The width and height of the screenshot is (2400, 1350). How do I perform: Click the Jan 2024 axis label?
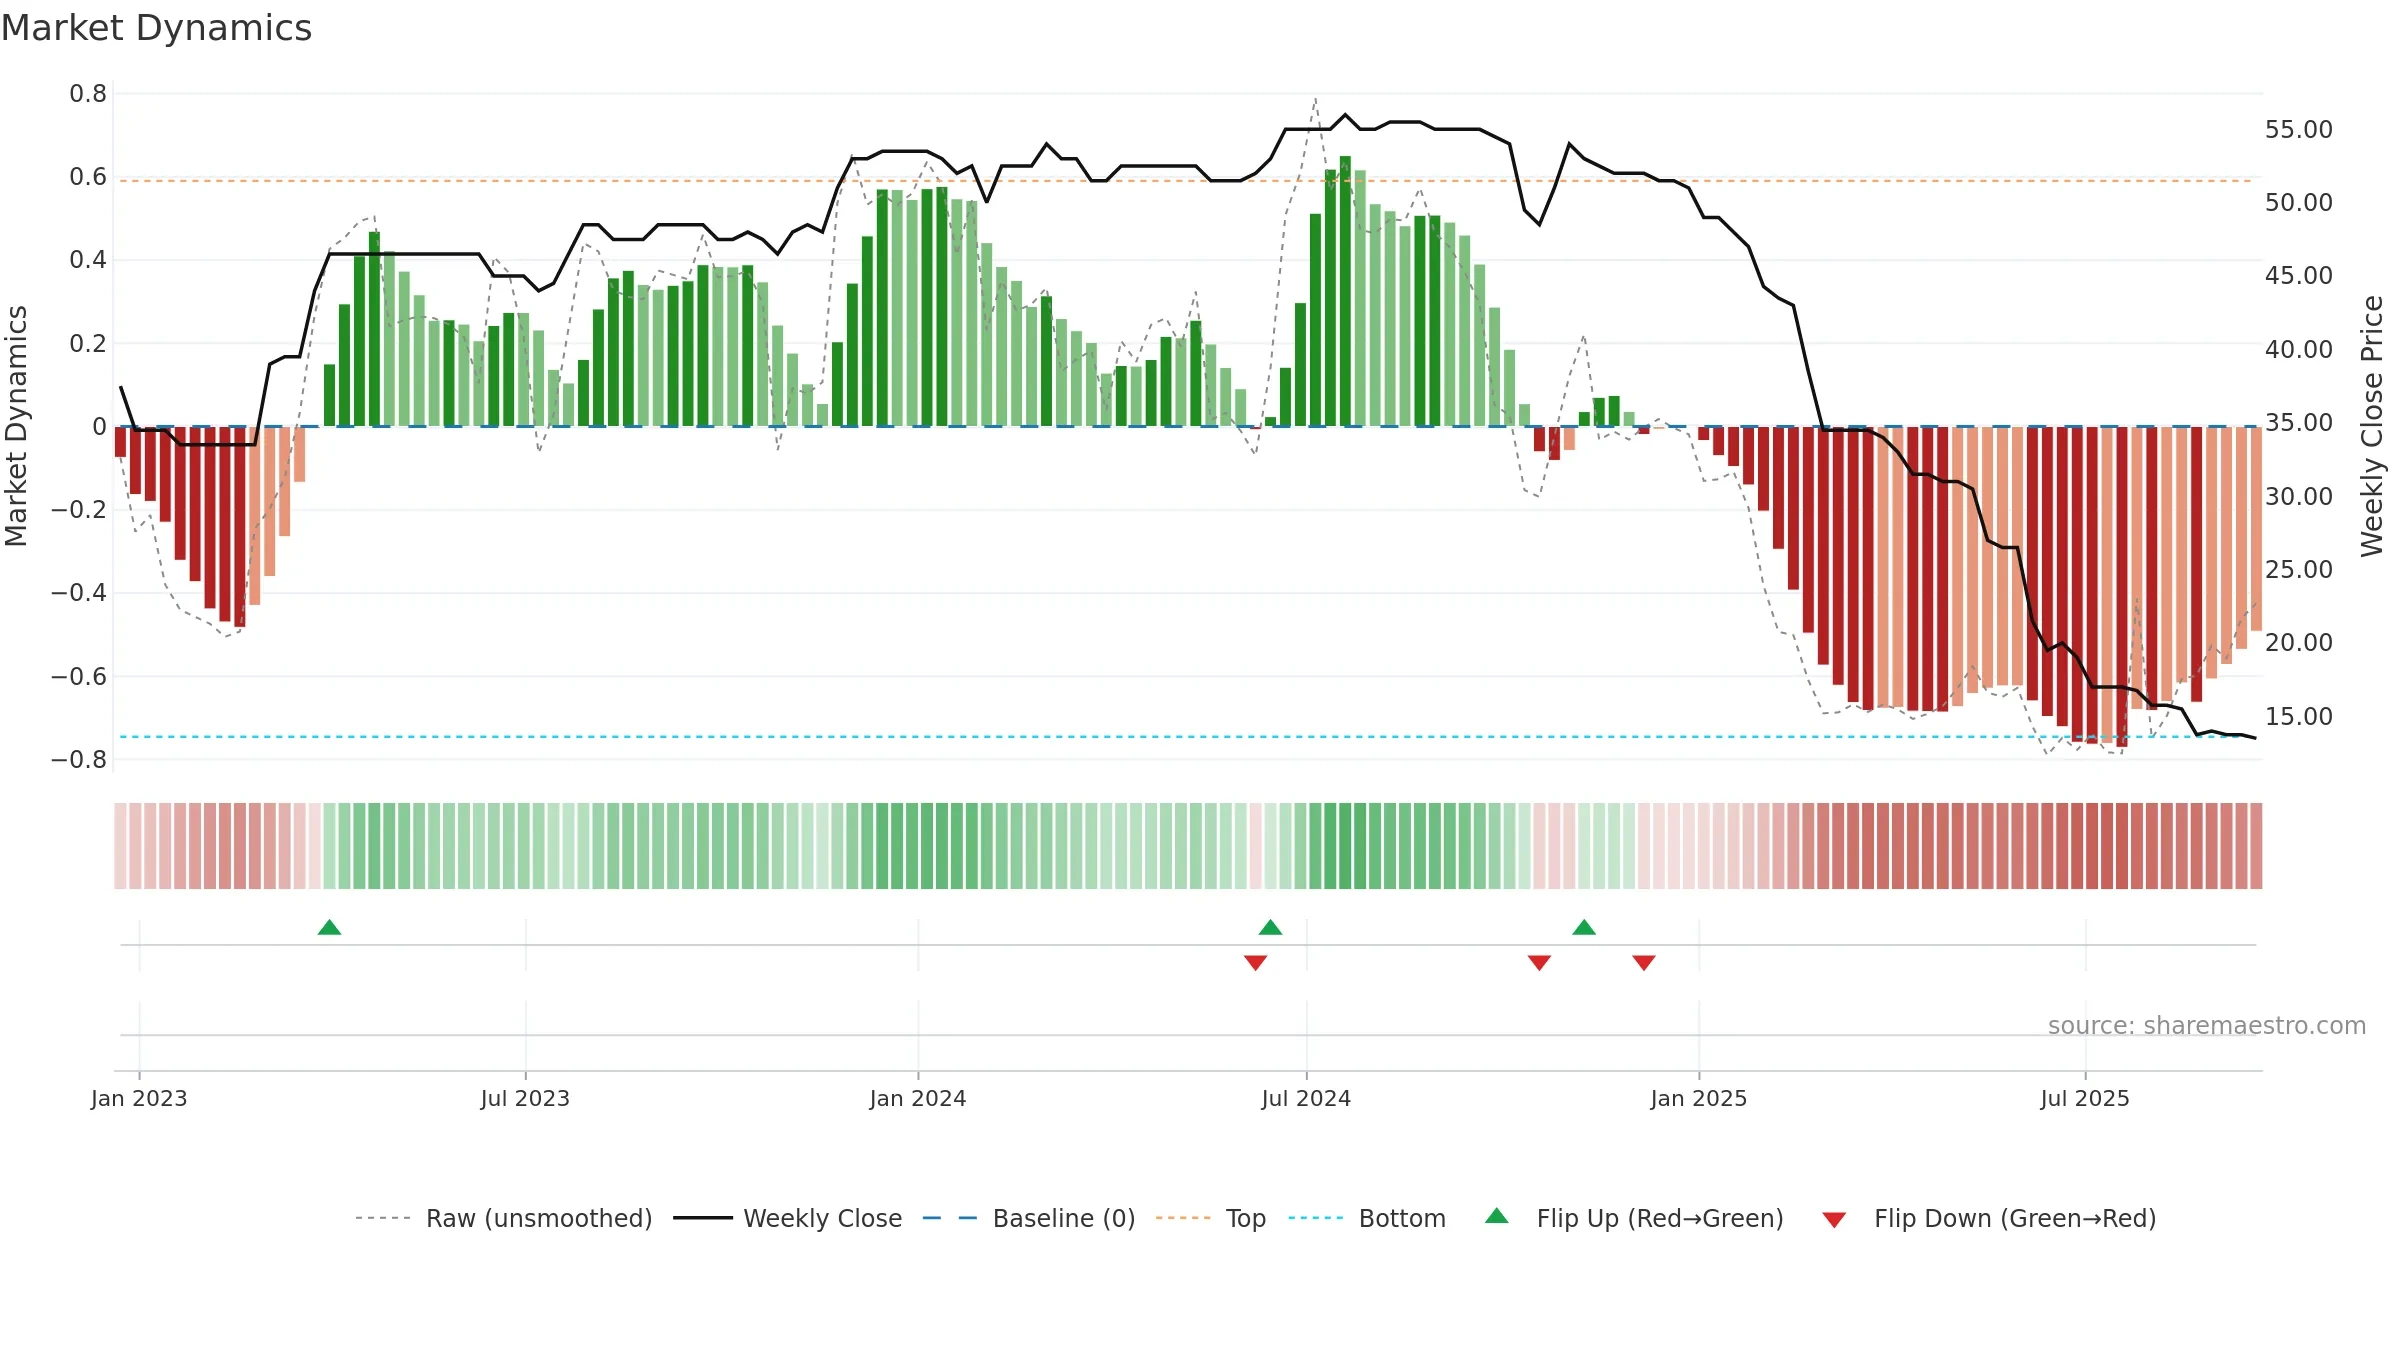pos(918,1098)
